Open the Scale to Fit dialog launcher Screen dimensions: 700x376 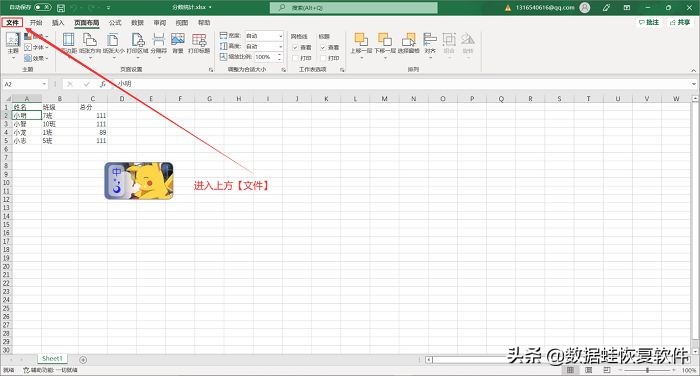(283, 70)
